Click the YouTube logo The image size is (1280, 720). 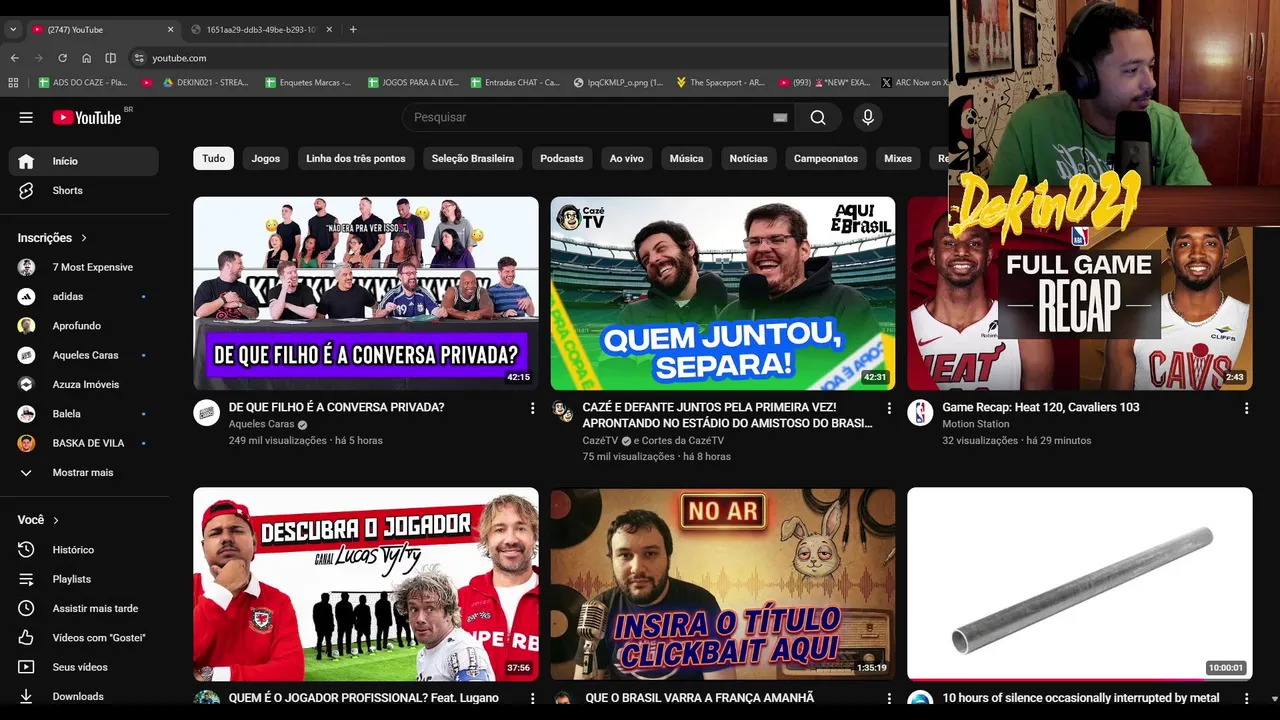click(87, 117)
